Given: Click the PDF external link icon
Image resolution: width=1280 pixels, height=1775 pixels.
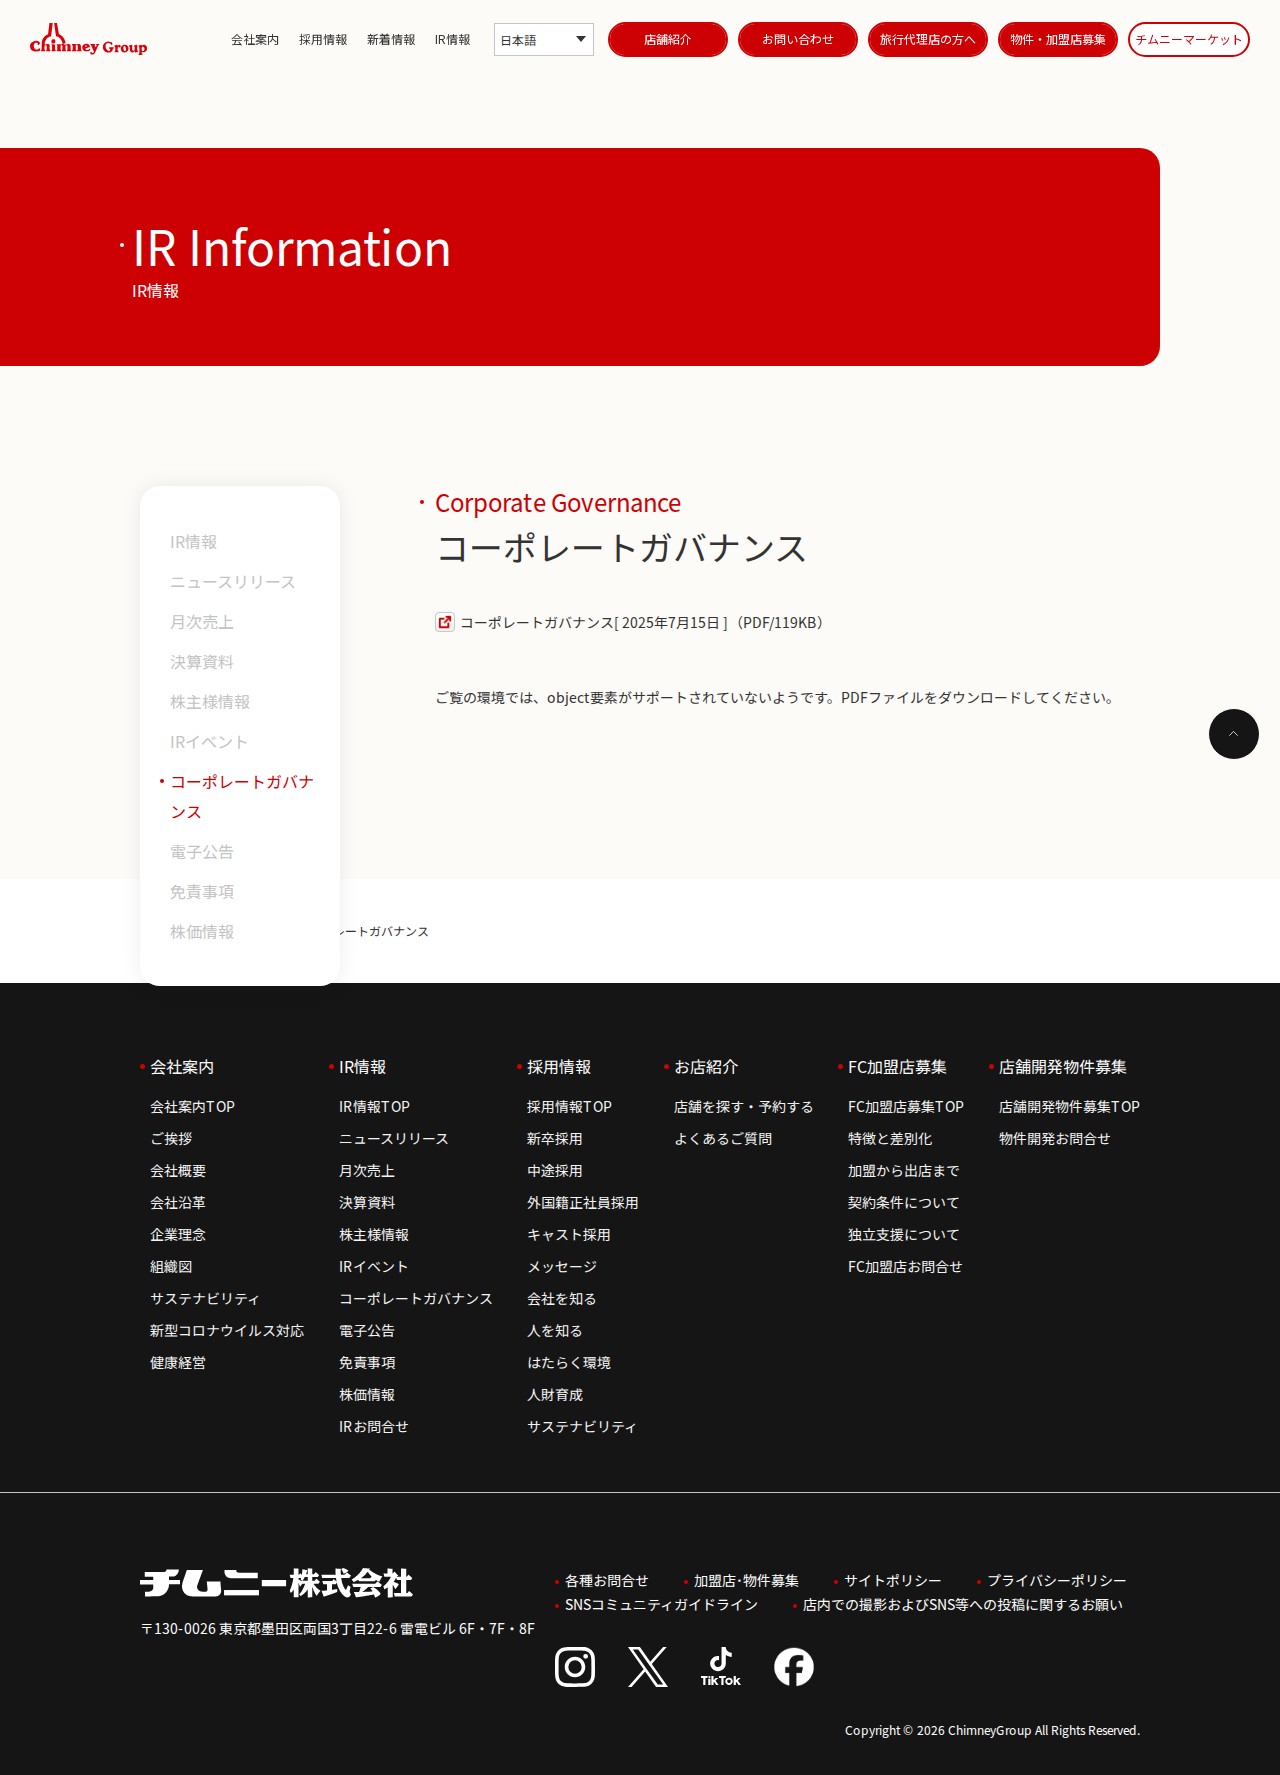Looking at the screenshot, I should pos(445,622).
